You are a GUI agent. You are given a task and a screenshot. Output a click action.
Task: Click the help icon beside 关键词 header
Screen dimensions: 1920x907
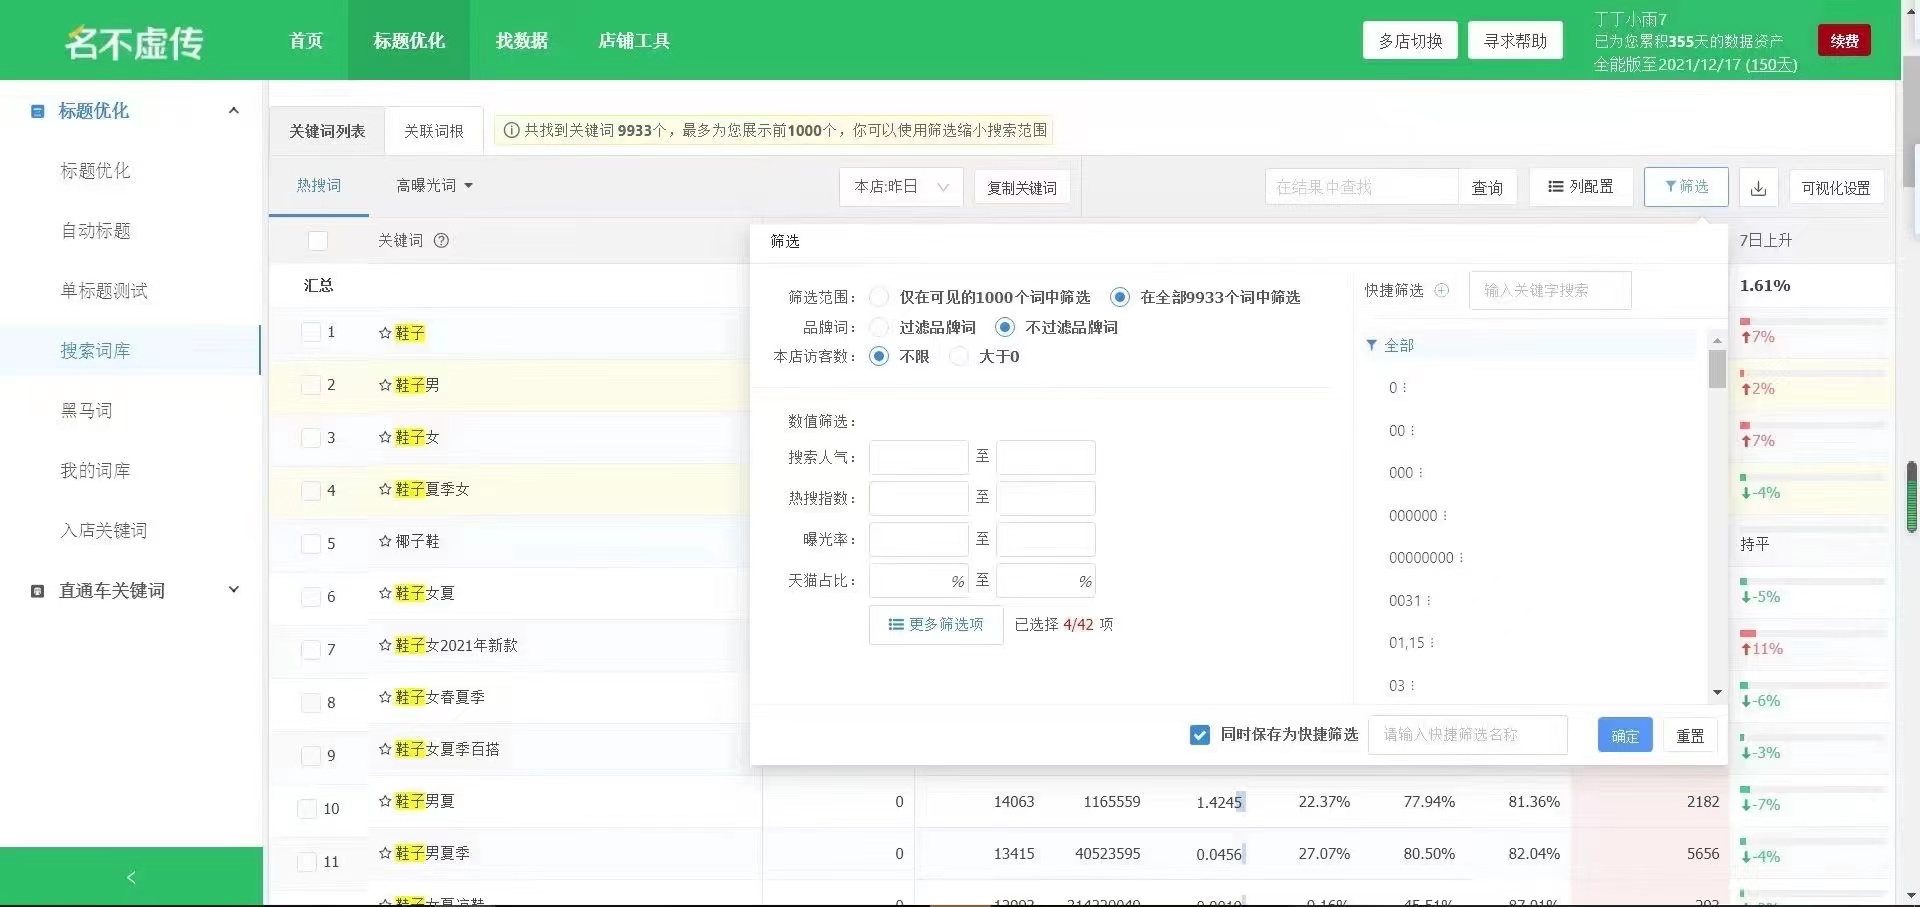pyautogui.click(x=441, y=241)
